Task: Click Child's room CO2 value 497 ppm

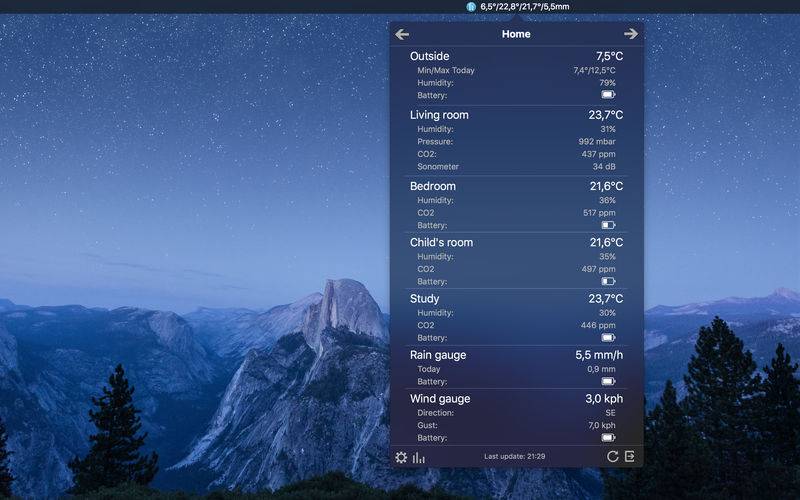Action: point(598,269)
